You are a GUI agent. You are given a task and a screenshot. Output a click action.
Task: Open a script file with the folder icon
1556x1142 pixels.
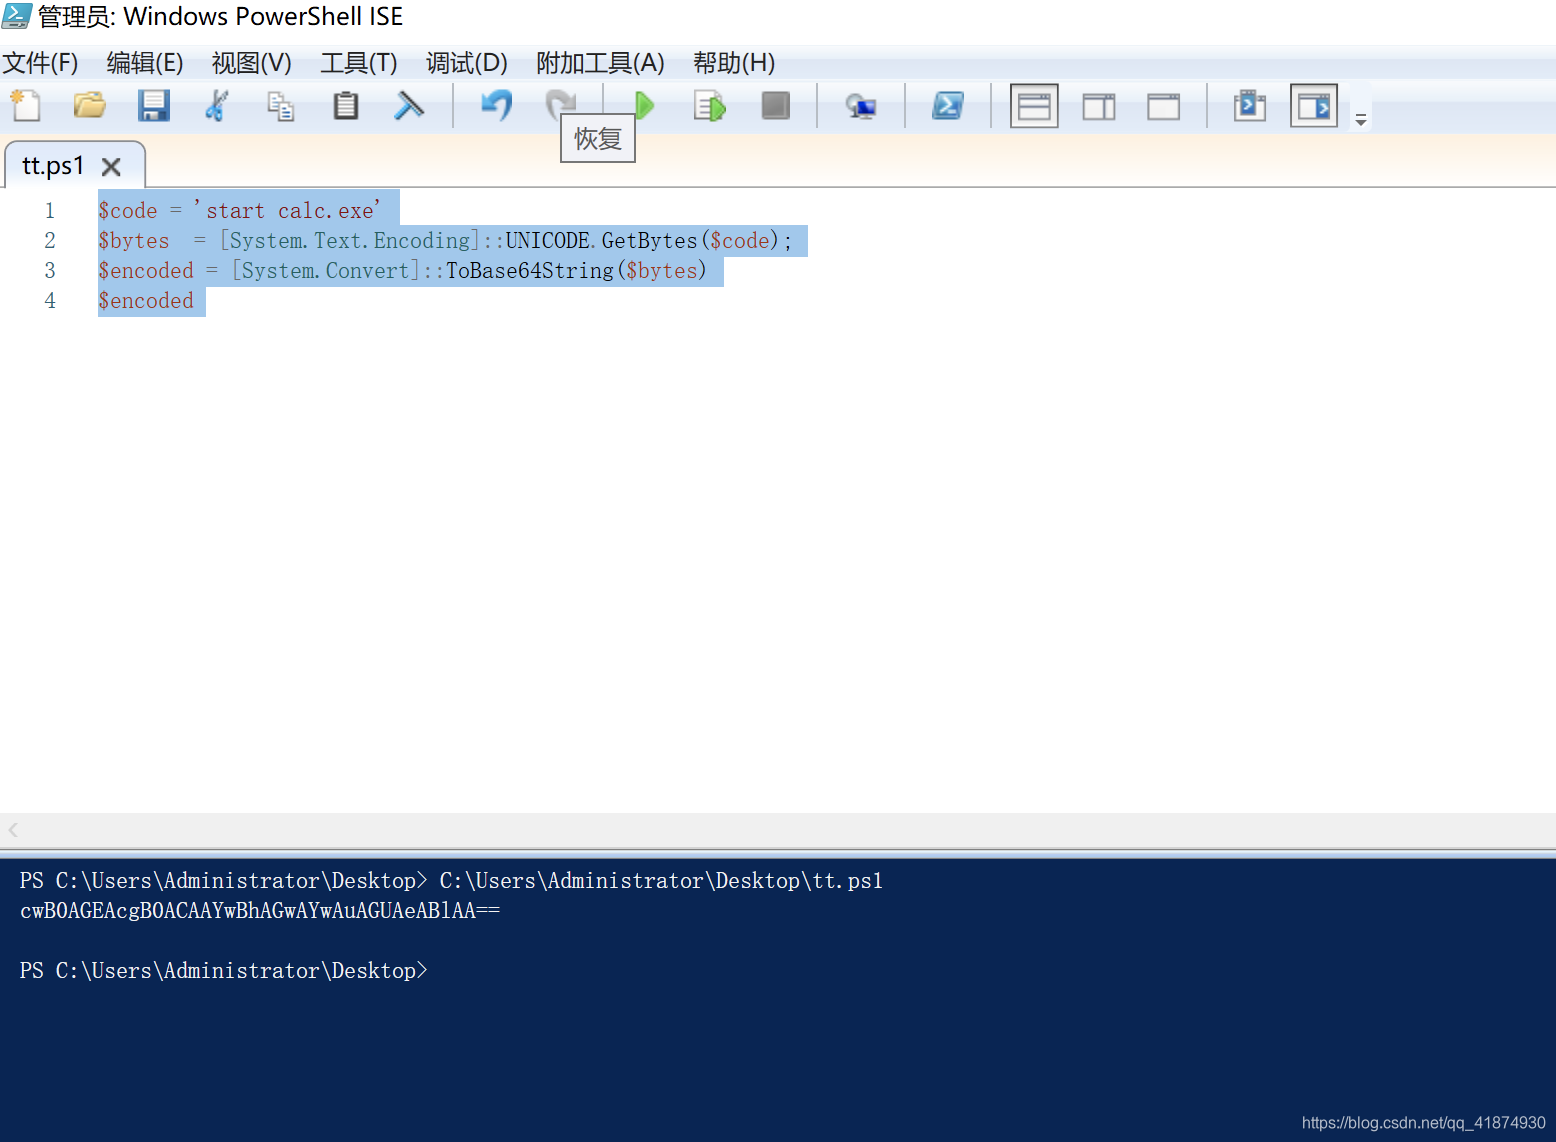coord(89,106)
